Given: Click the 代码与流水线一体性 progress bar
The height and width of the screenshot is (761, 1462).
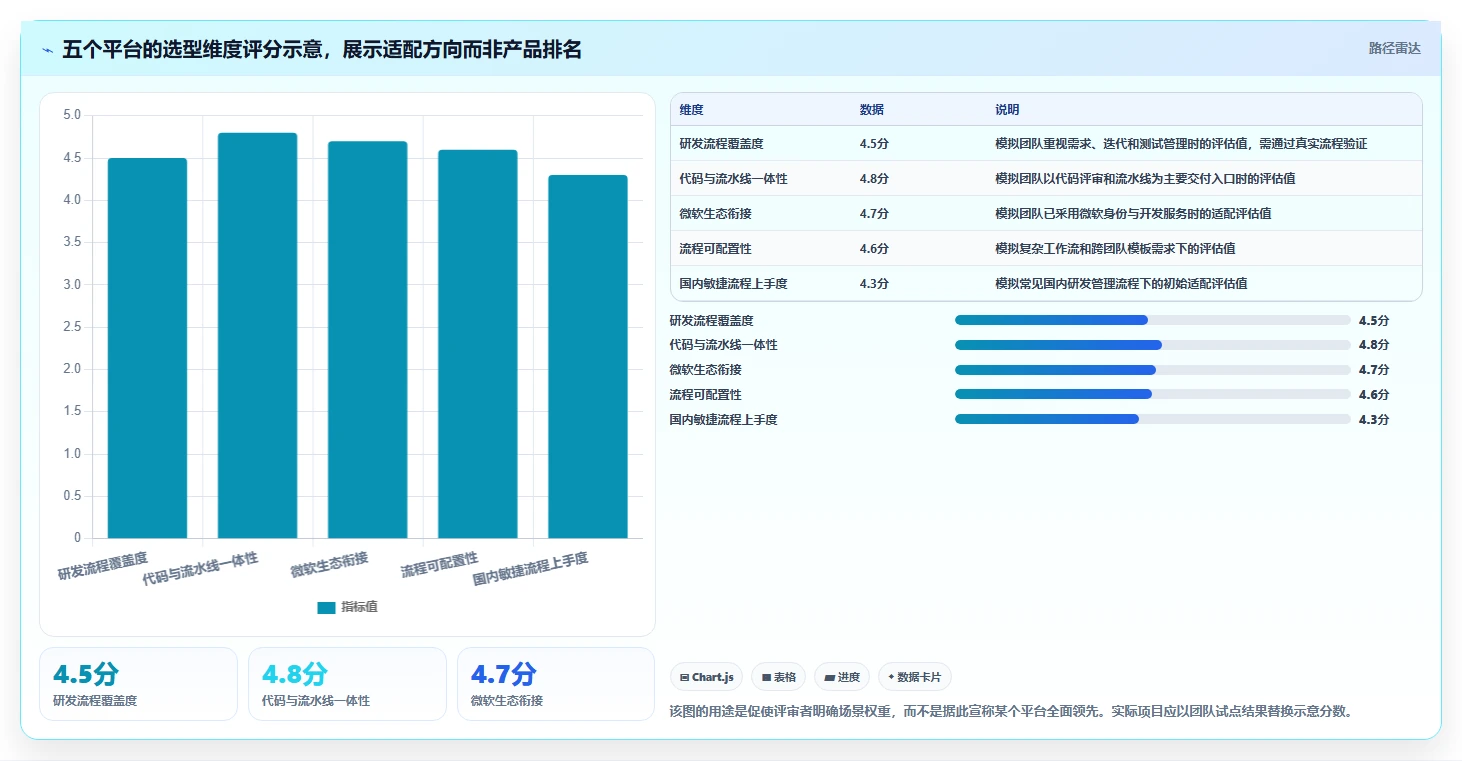Looking at the screenshot, I should pos(1152,345).
